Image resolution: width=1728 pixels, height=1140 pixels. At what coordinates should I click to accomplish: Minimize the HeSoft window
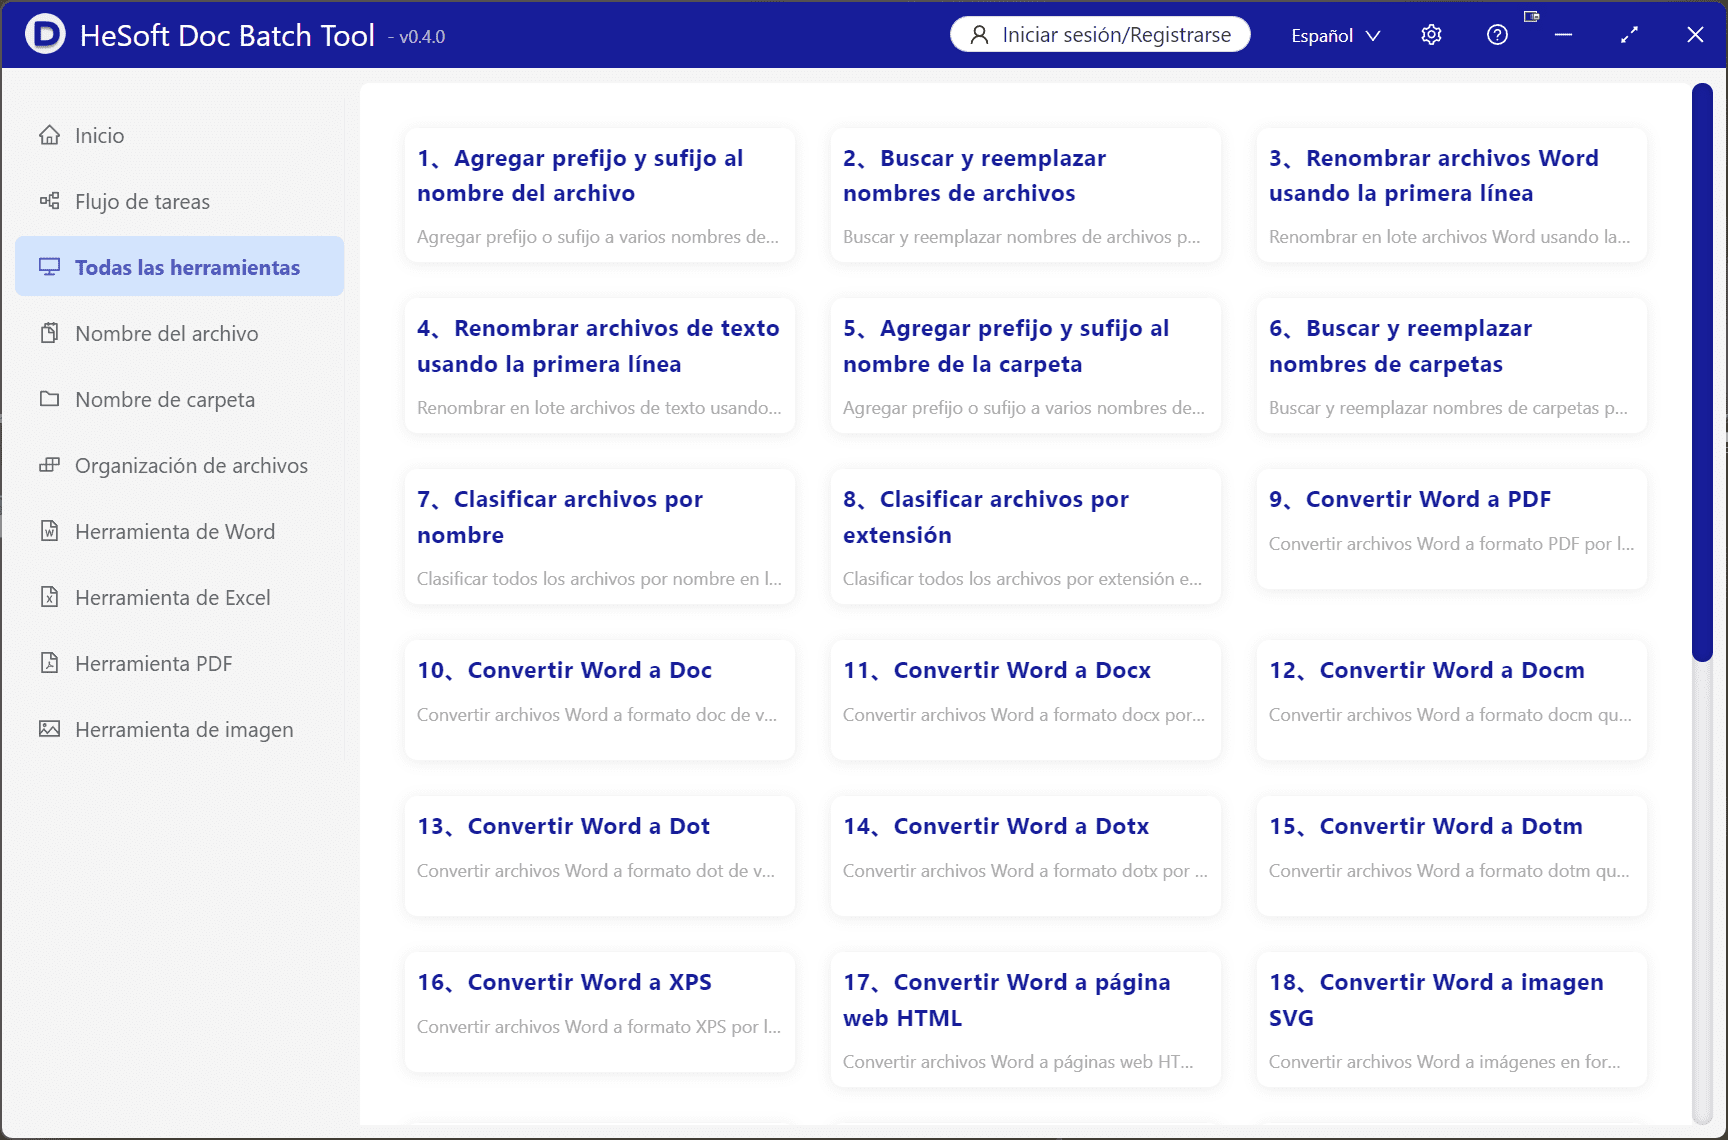[1563, 35]
